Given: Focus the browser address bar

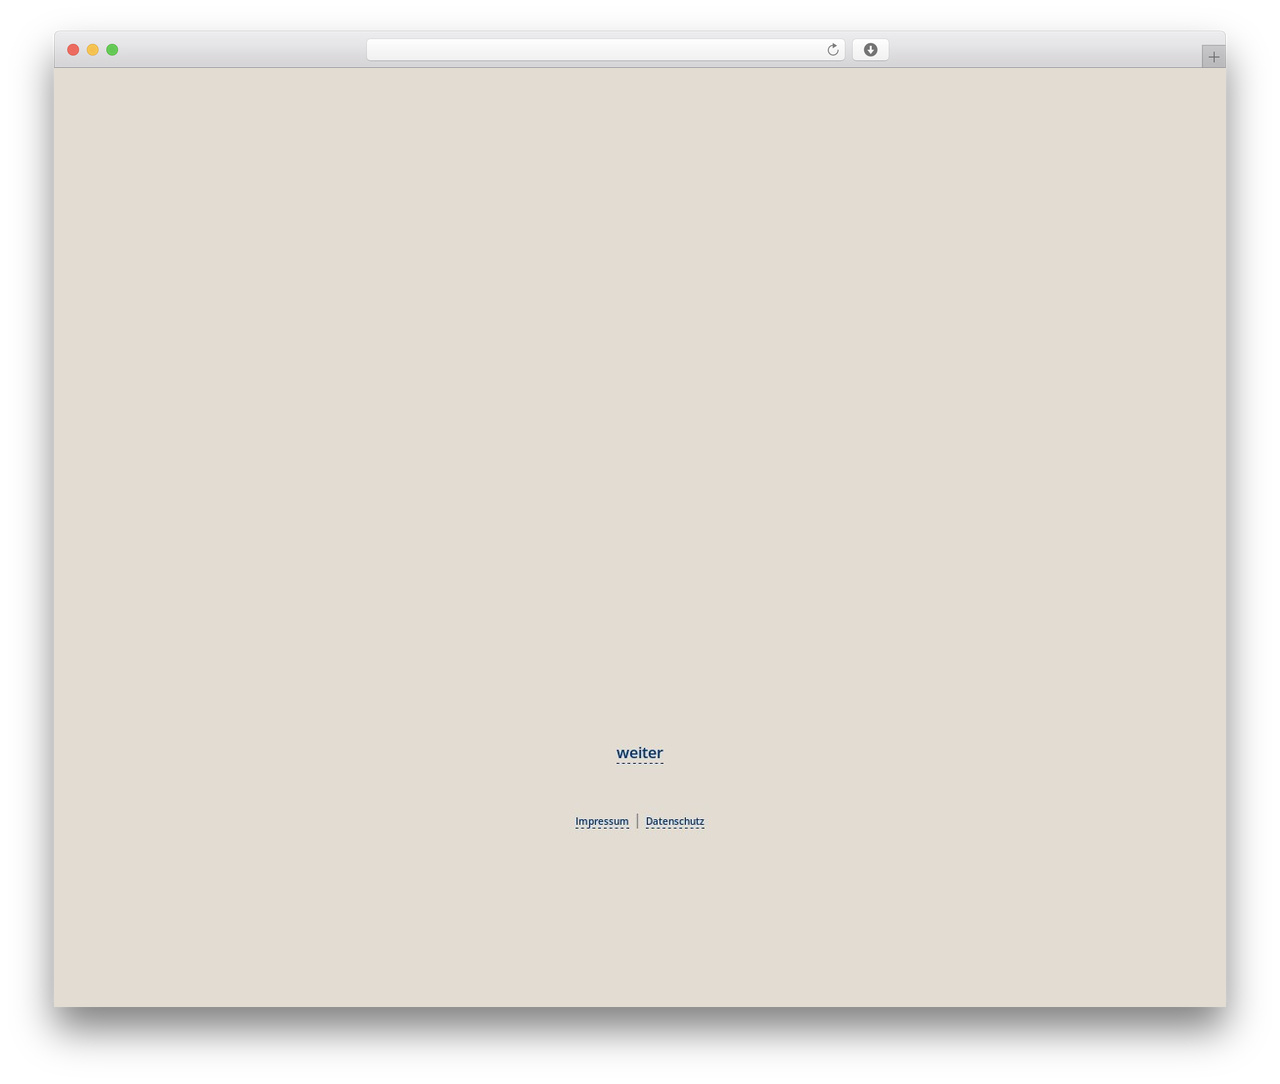Looking at the screenshot, I should [605, 50].
